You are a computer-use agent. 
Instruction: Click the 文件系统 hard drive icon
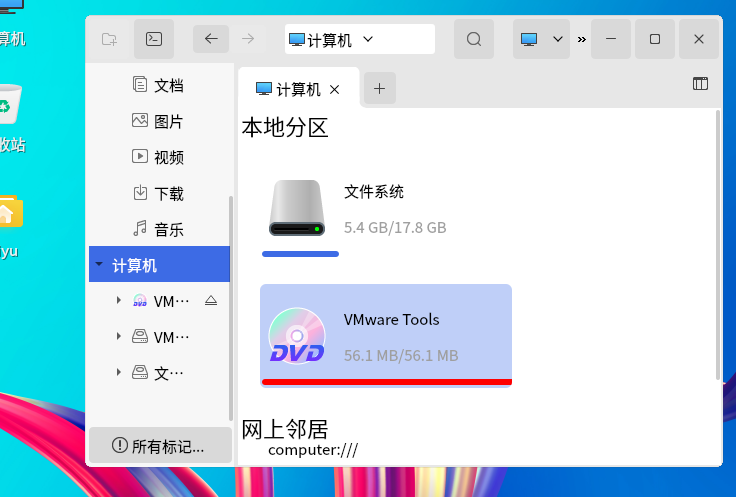[x=297, y=208]
